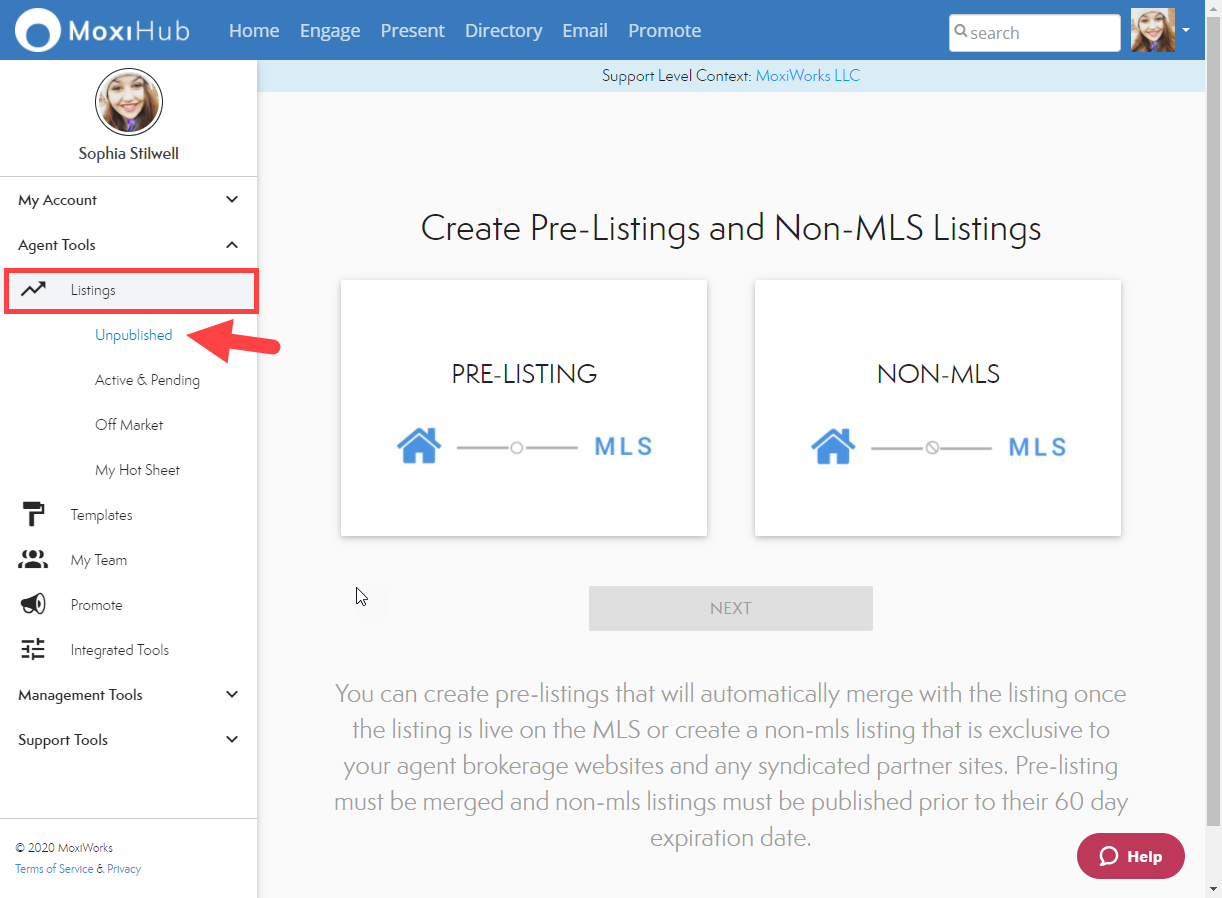This screenshot has width=1222, height=898.
Task: Open the MoxiWorks LLC link
Action: tap(807, 76)
